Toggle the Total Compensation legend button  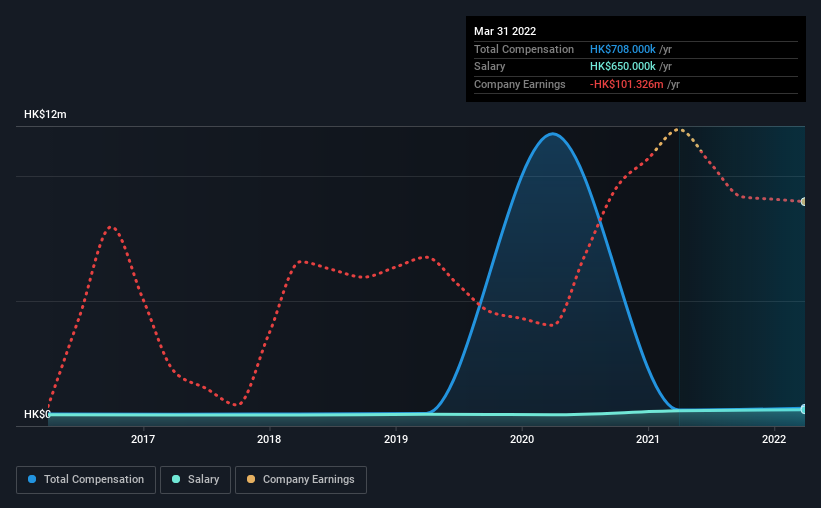point(86,480)
